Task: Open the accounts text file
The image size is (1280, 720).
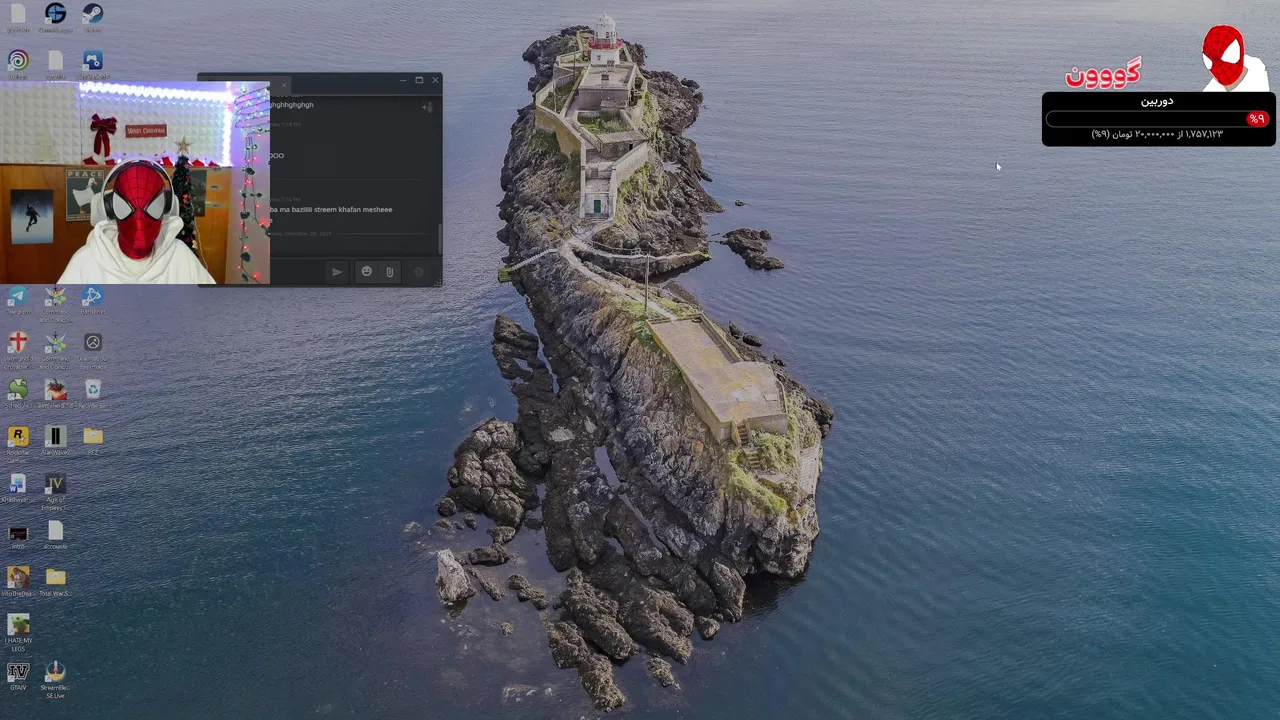Action: click(55, 534)
